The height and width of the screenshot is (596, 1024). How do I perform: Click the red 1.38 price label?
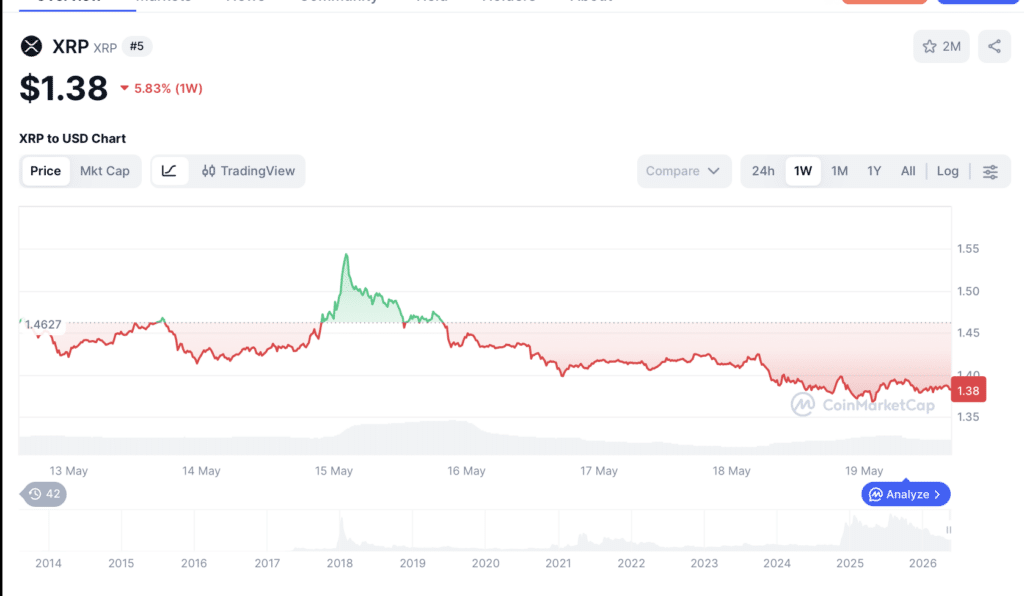(x=968, y=390)
